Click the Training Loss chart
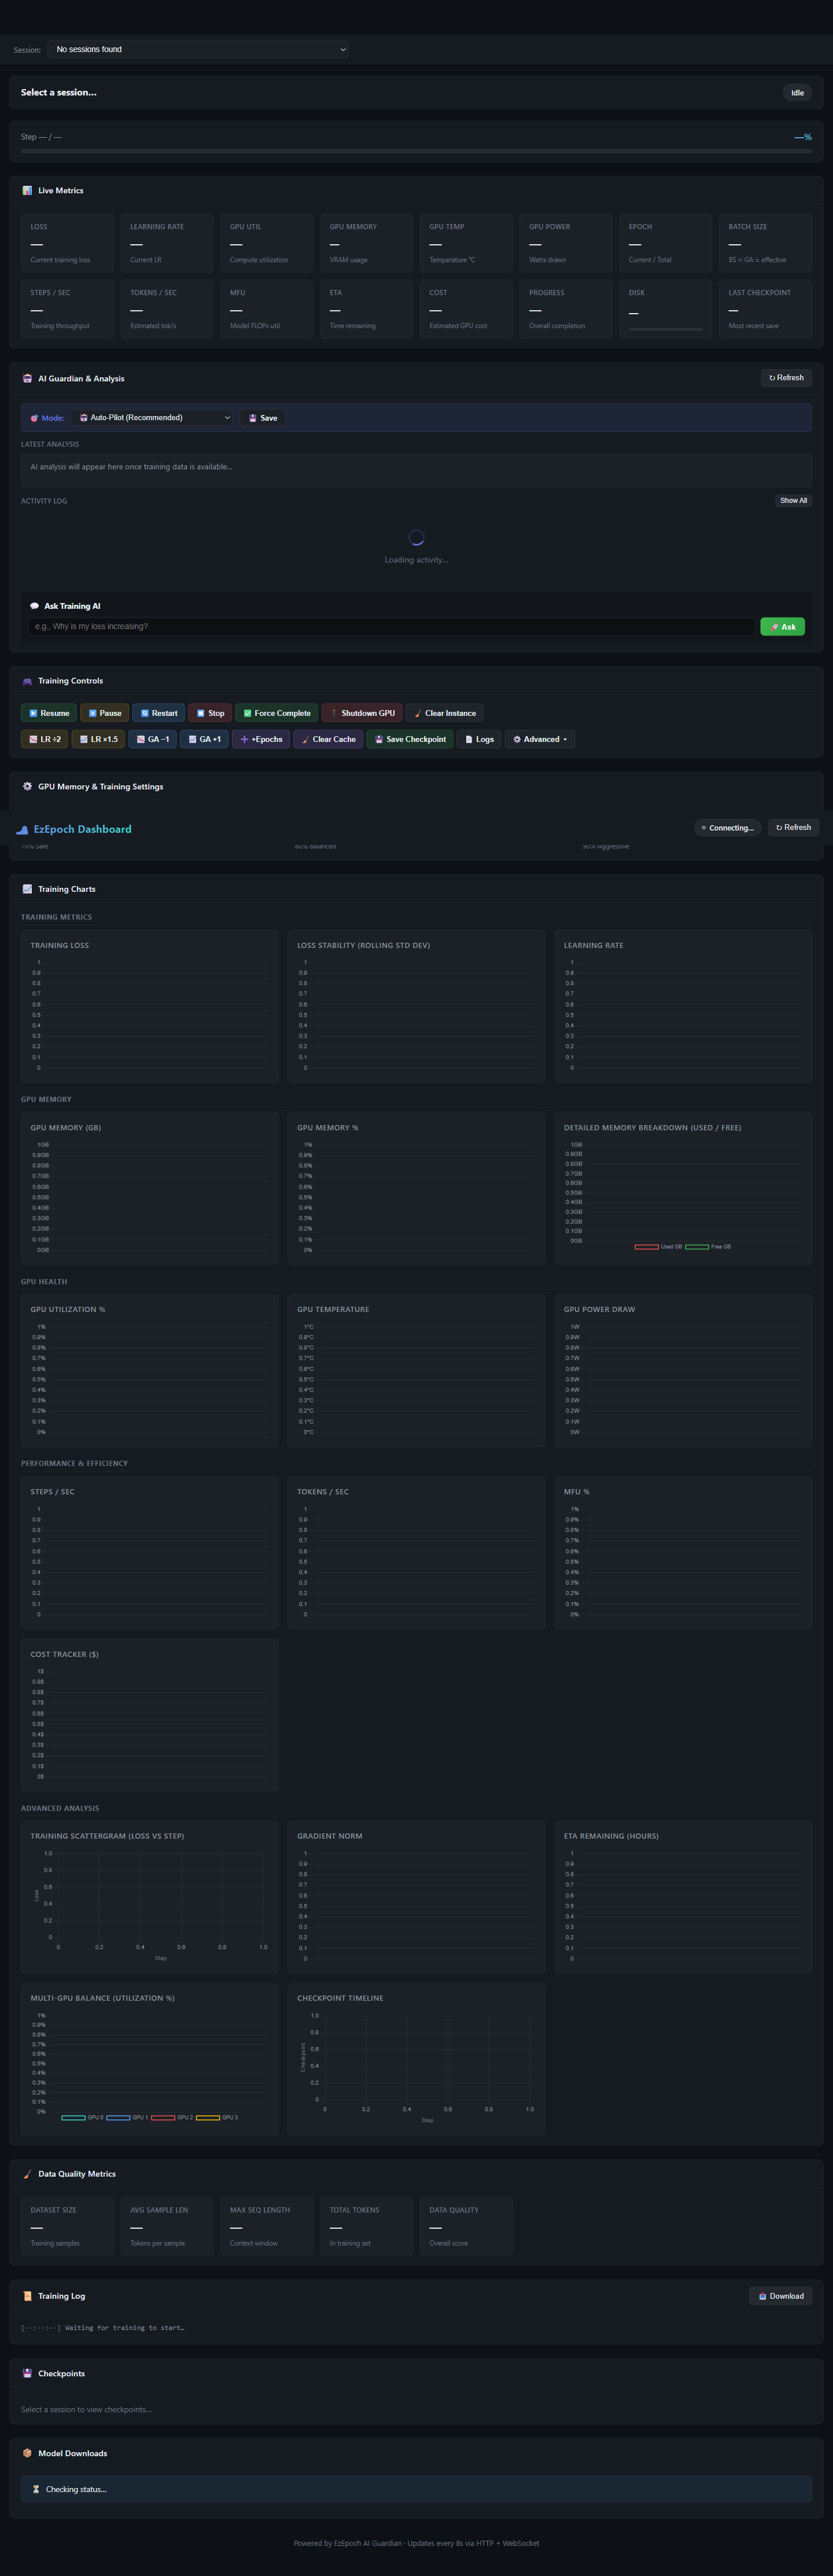 coord(150,1006)
